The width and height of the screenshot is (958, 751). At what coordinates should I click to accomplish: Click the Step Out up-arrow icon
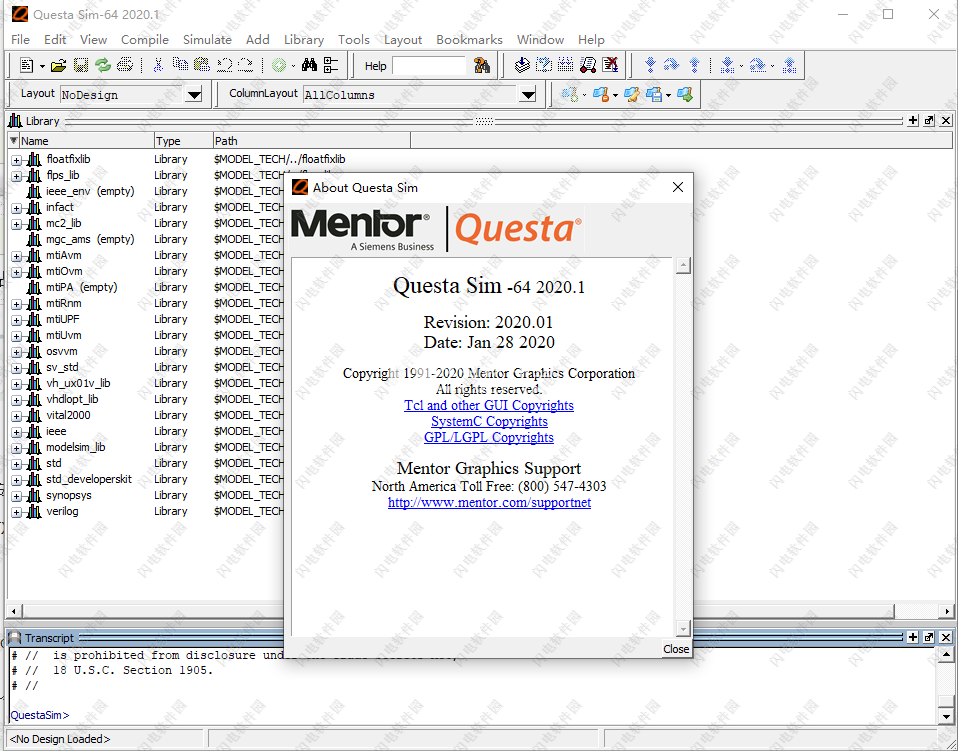pos(695,65)
